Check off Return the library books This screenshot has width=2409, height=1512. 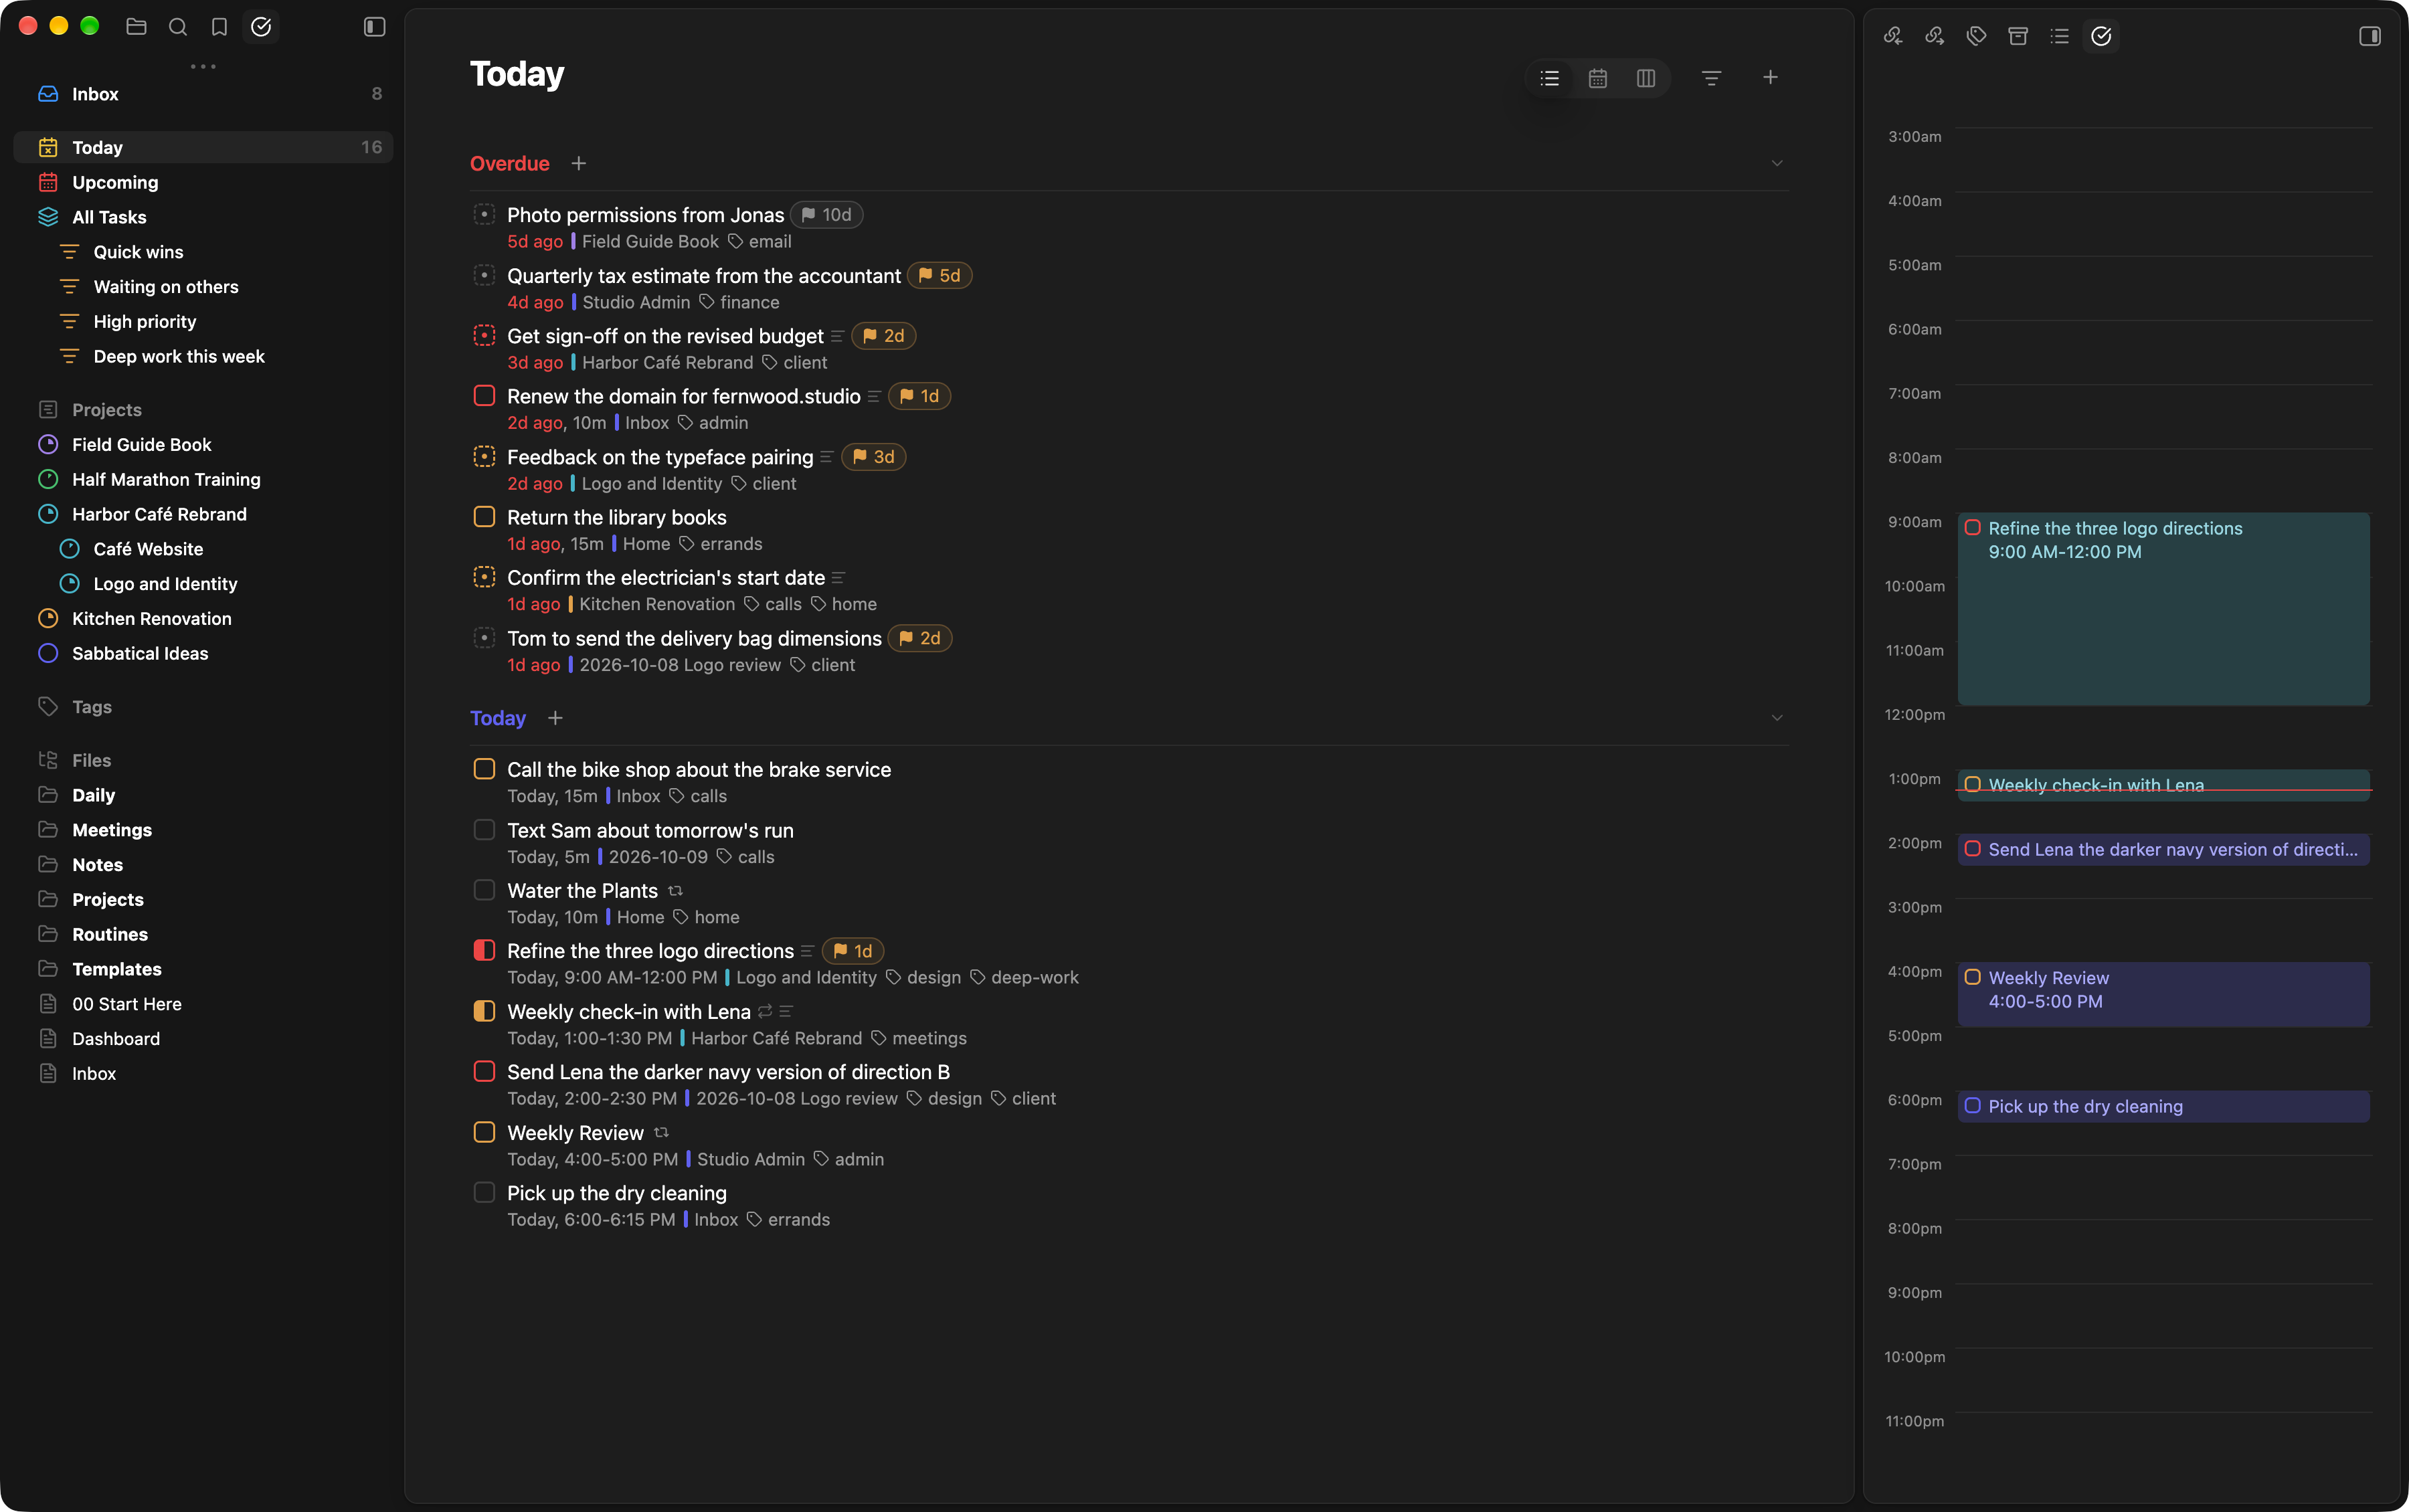[x=484, y=517]
